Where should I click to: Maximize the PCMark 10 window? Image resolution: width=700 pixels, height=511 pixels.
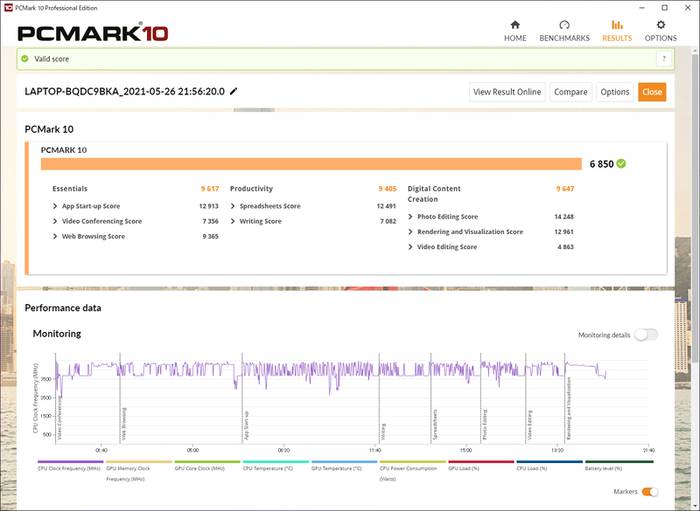point(665,8)
